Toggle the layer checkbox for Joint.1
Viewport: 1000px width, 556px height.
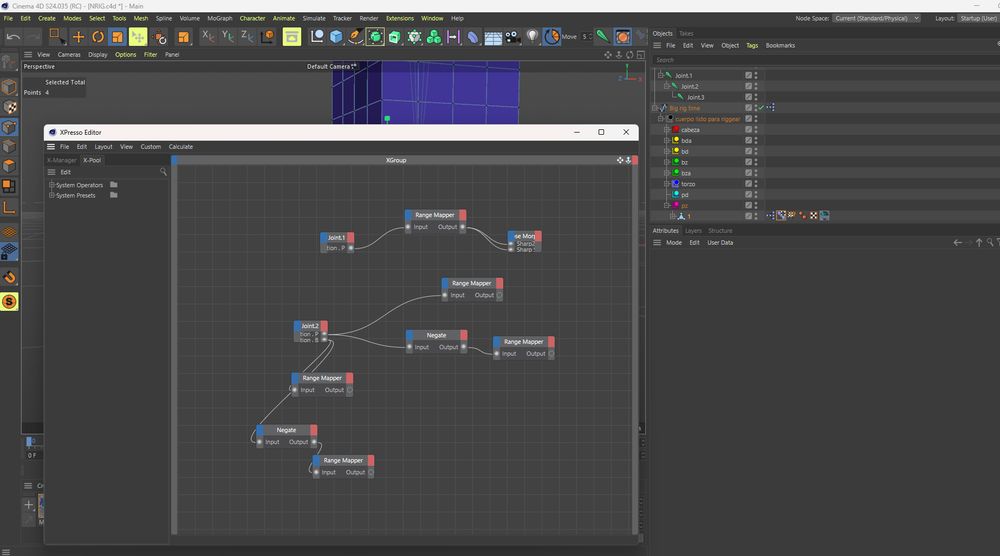[749, 75]
